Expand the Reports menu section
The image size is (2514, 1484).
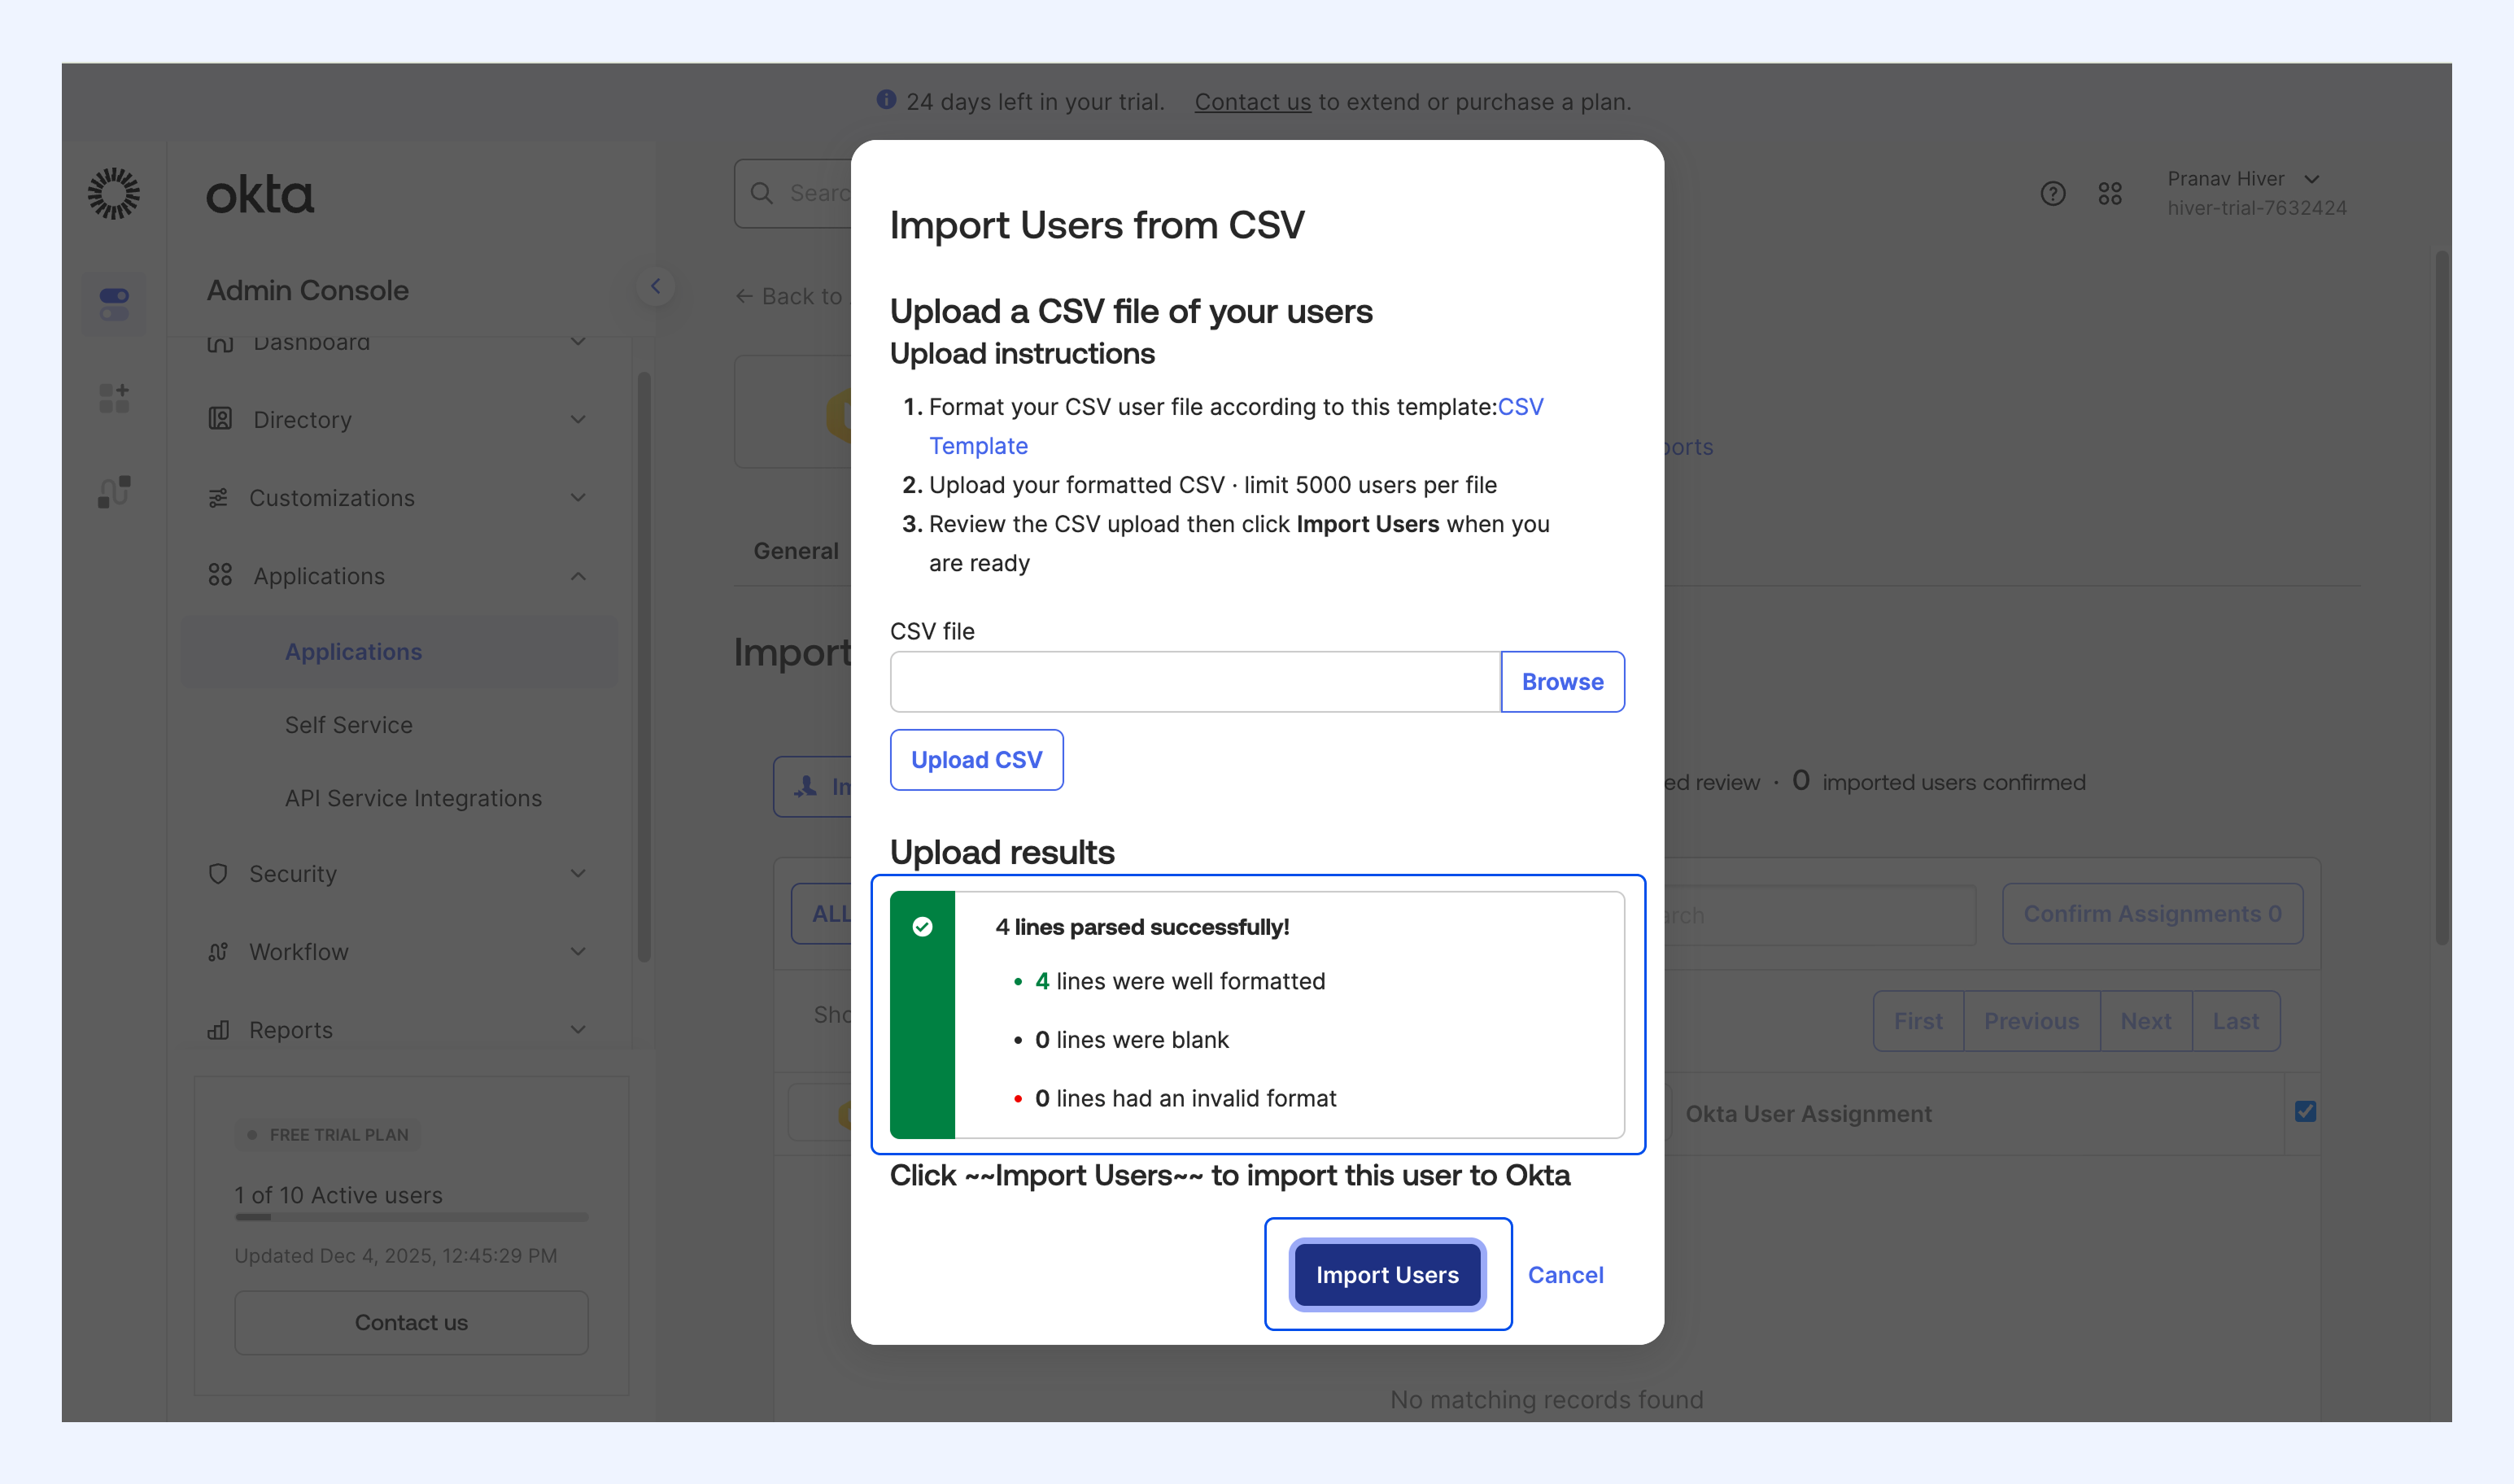578,1029
